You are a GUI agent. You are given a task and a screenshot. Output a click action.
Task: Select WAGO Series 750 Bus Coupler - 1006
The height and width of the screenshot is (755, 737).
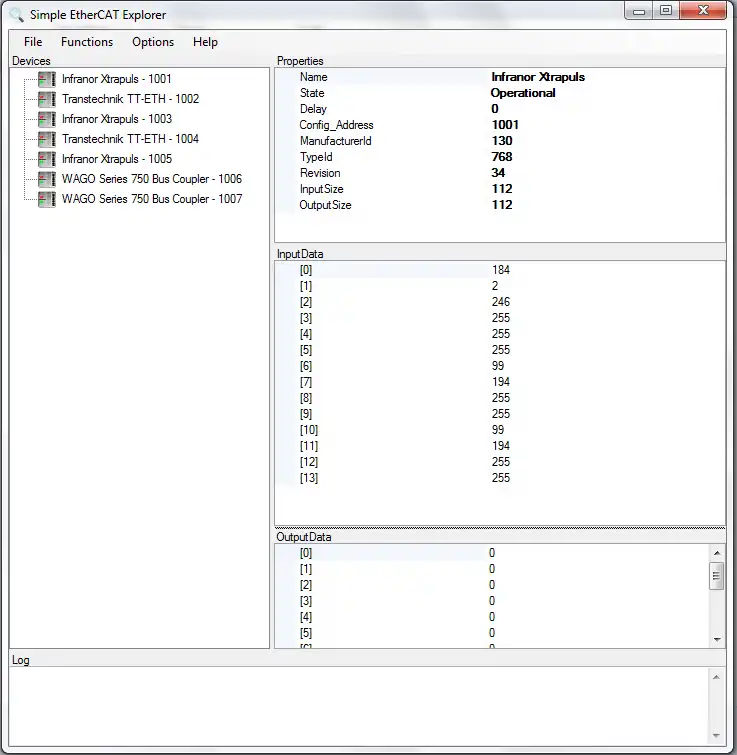pos(152,179)
